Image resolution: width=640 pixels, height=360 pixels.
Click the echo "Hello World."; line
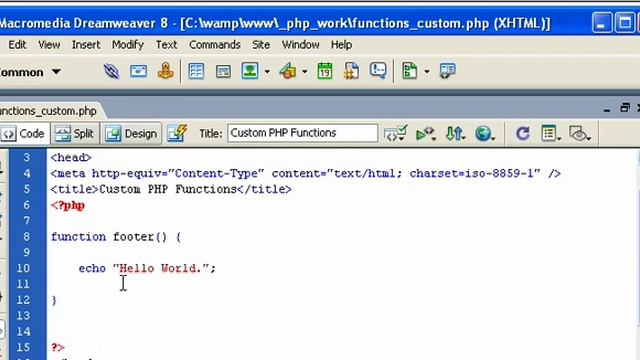(147, 268)
